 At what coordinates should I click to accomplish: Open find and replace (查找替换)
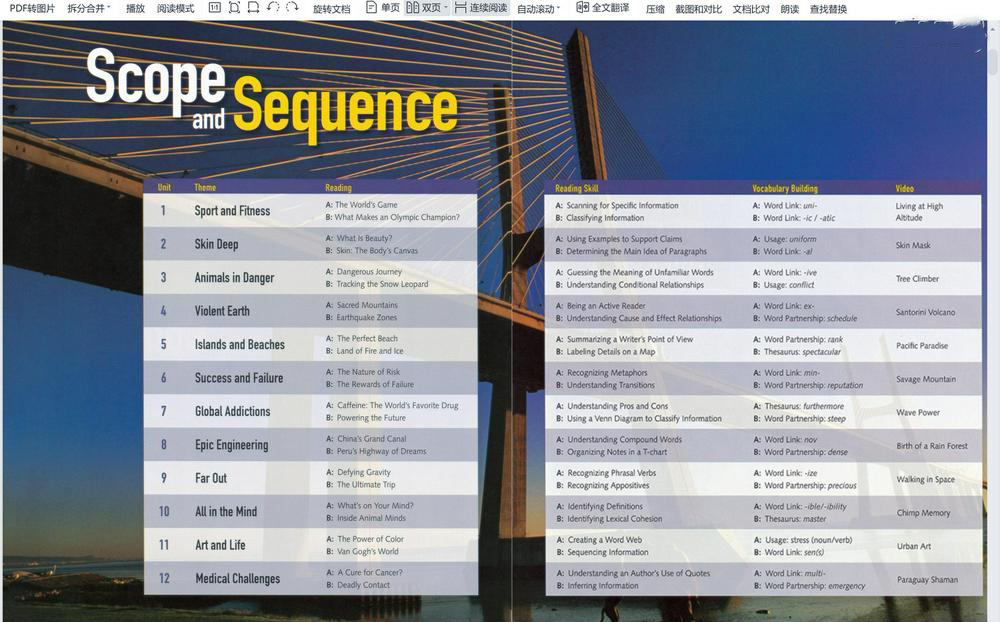tap(828, 8)
